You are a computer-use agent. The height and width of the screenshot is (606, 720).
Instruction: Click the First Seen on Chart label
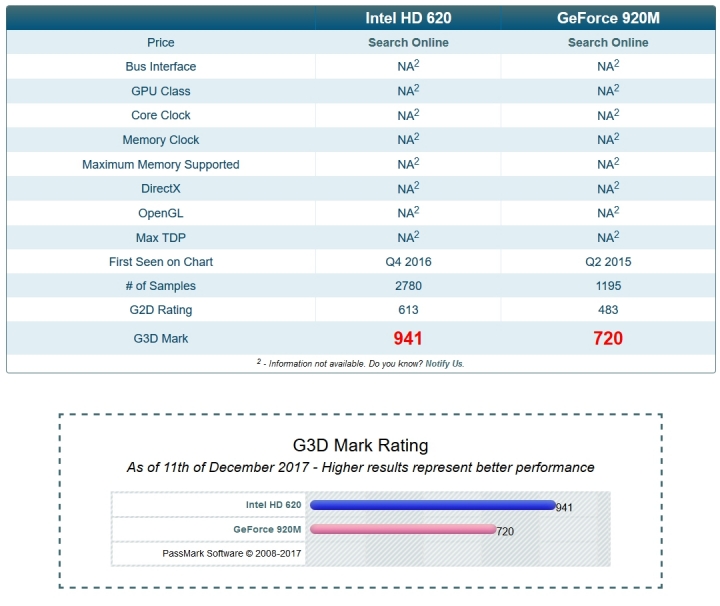(161, 262)
